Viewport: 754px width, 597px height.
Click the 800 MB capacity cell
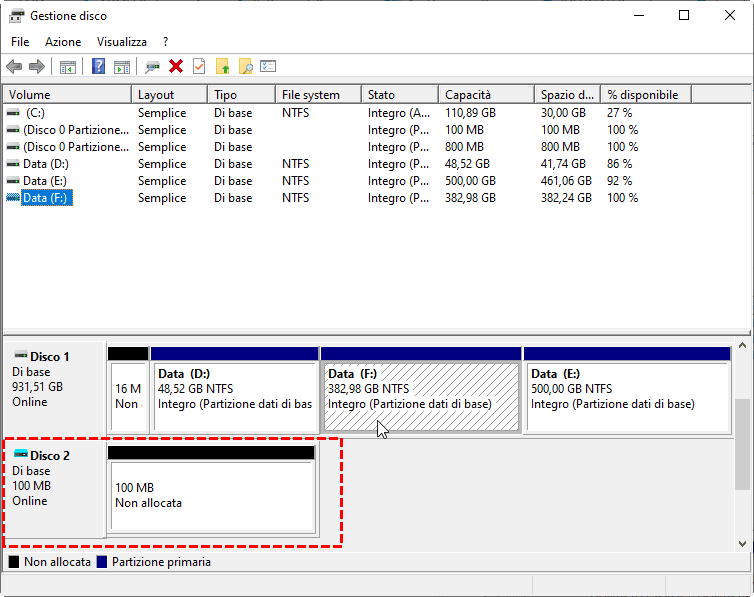coord(465,147)
